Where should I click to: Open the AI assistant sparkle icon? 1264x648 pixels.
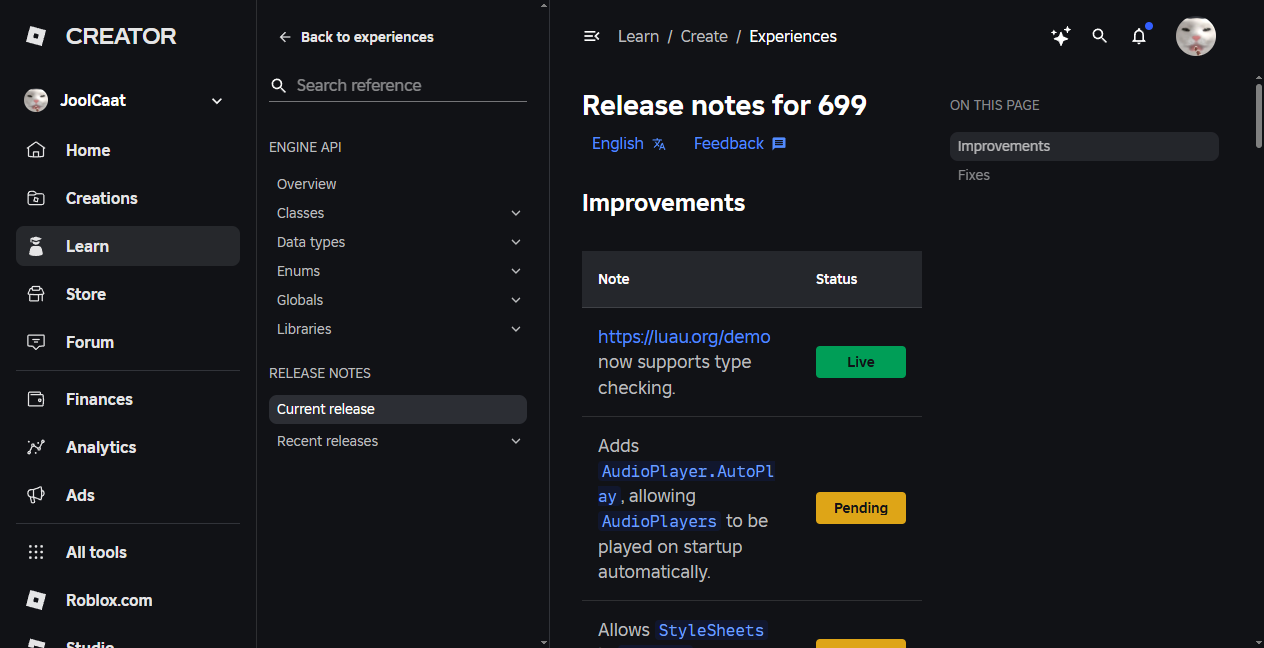point(1061,36)
